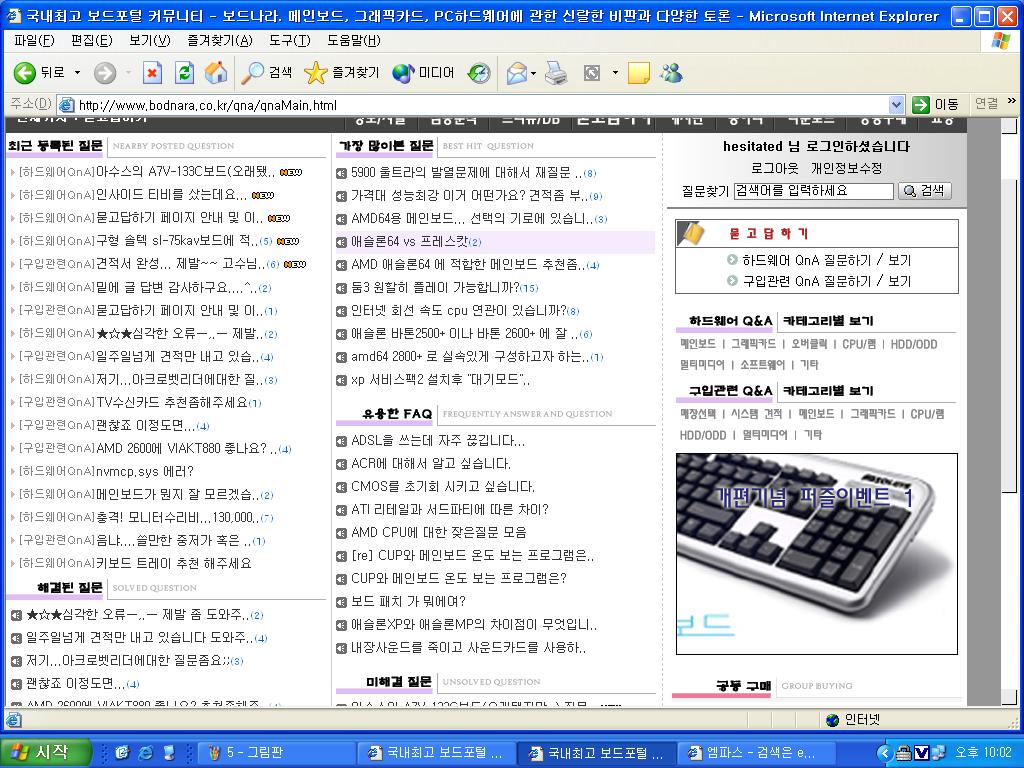Click the 검색 button beside question search

[925, 191]
